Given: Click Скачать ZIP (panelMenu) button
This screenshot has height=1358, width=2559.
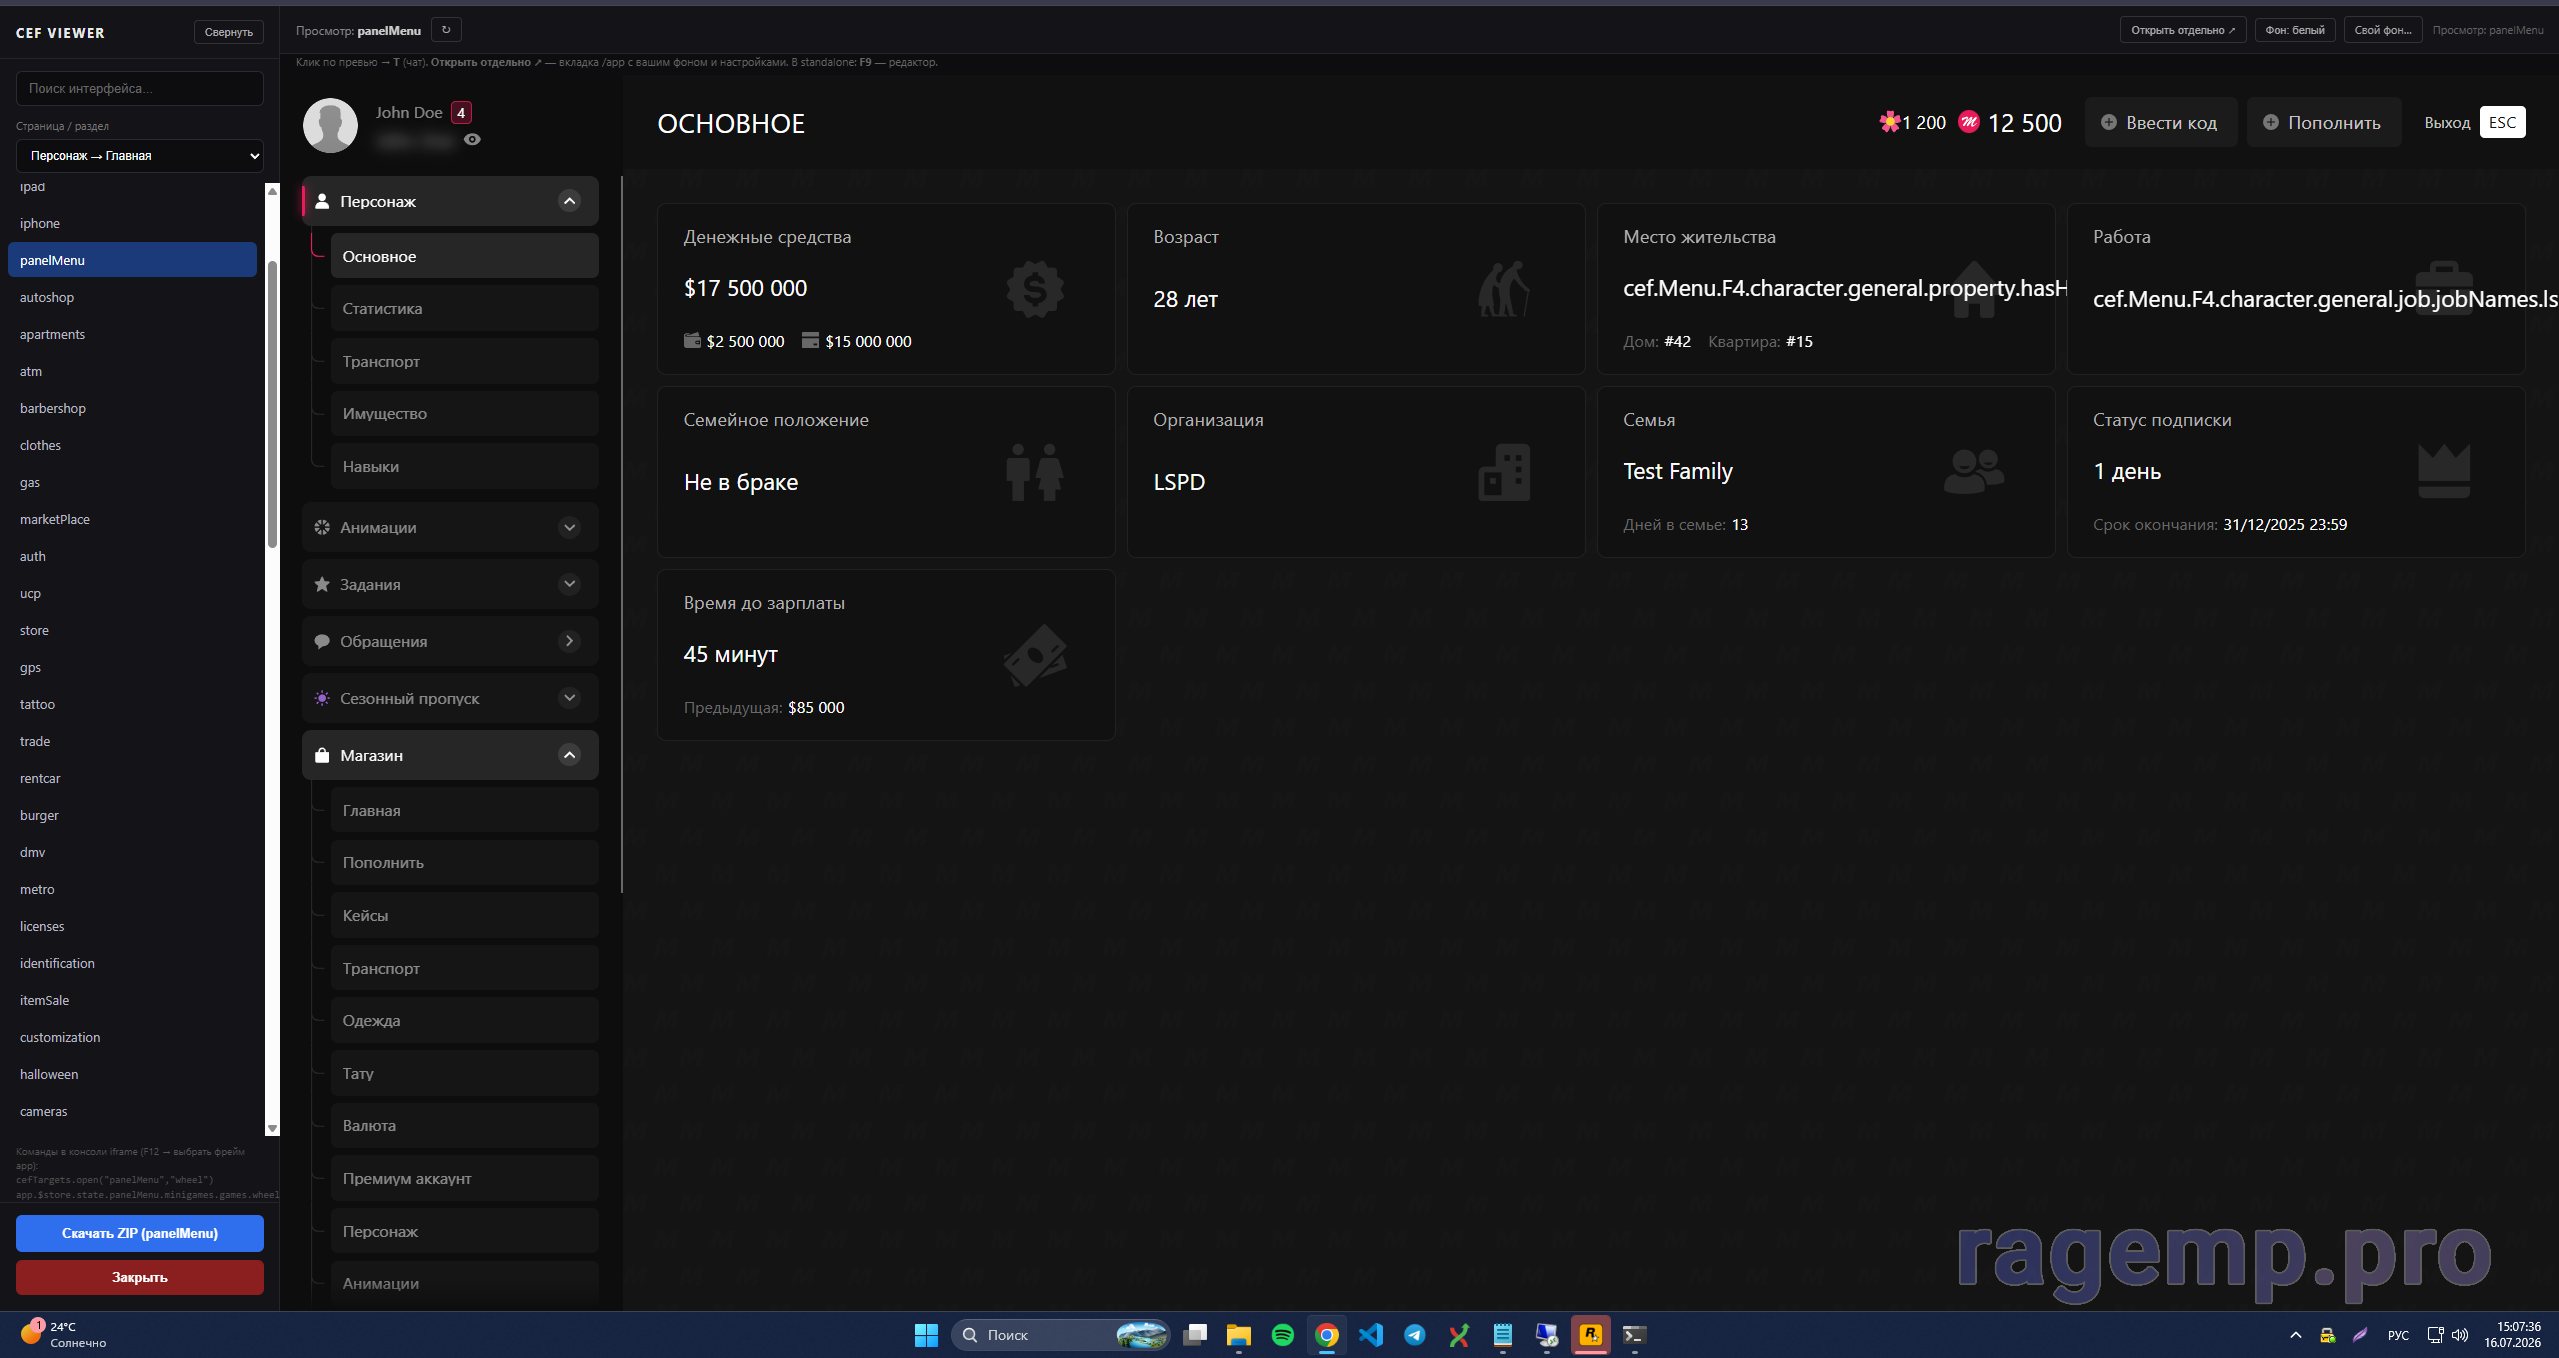Looking at the screenshot, I should click(140, 1233).
